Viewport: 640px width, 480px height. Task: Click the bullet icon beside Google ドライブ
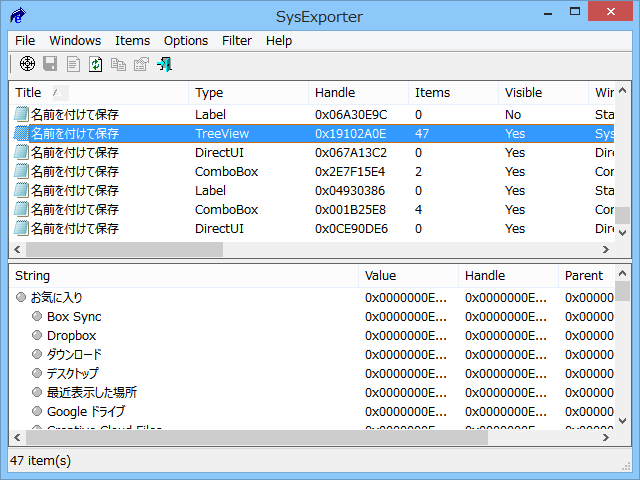coord(37,411)
